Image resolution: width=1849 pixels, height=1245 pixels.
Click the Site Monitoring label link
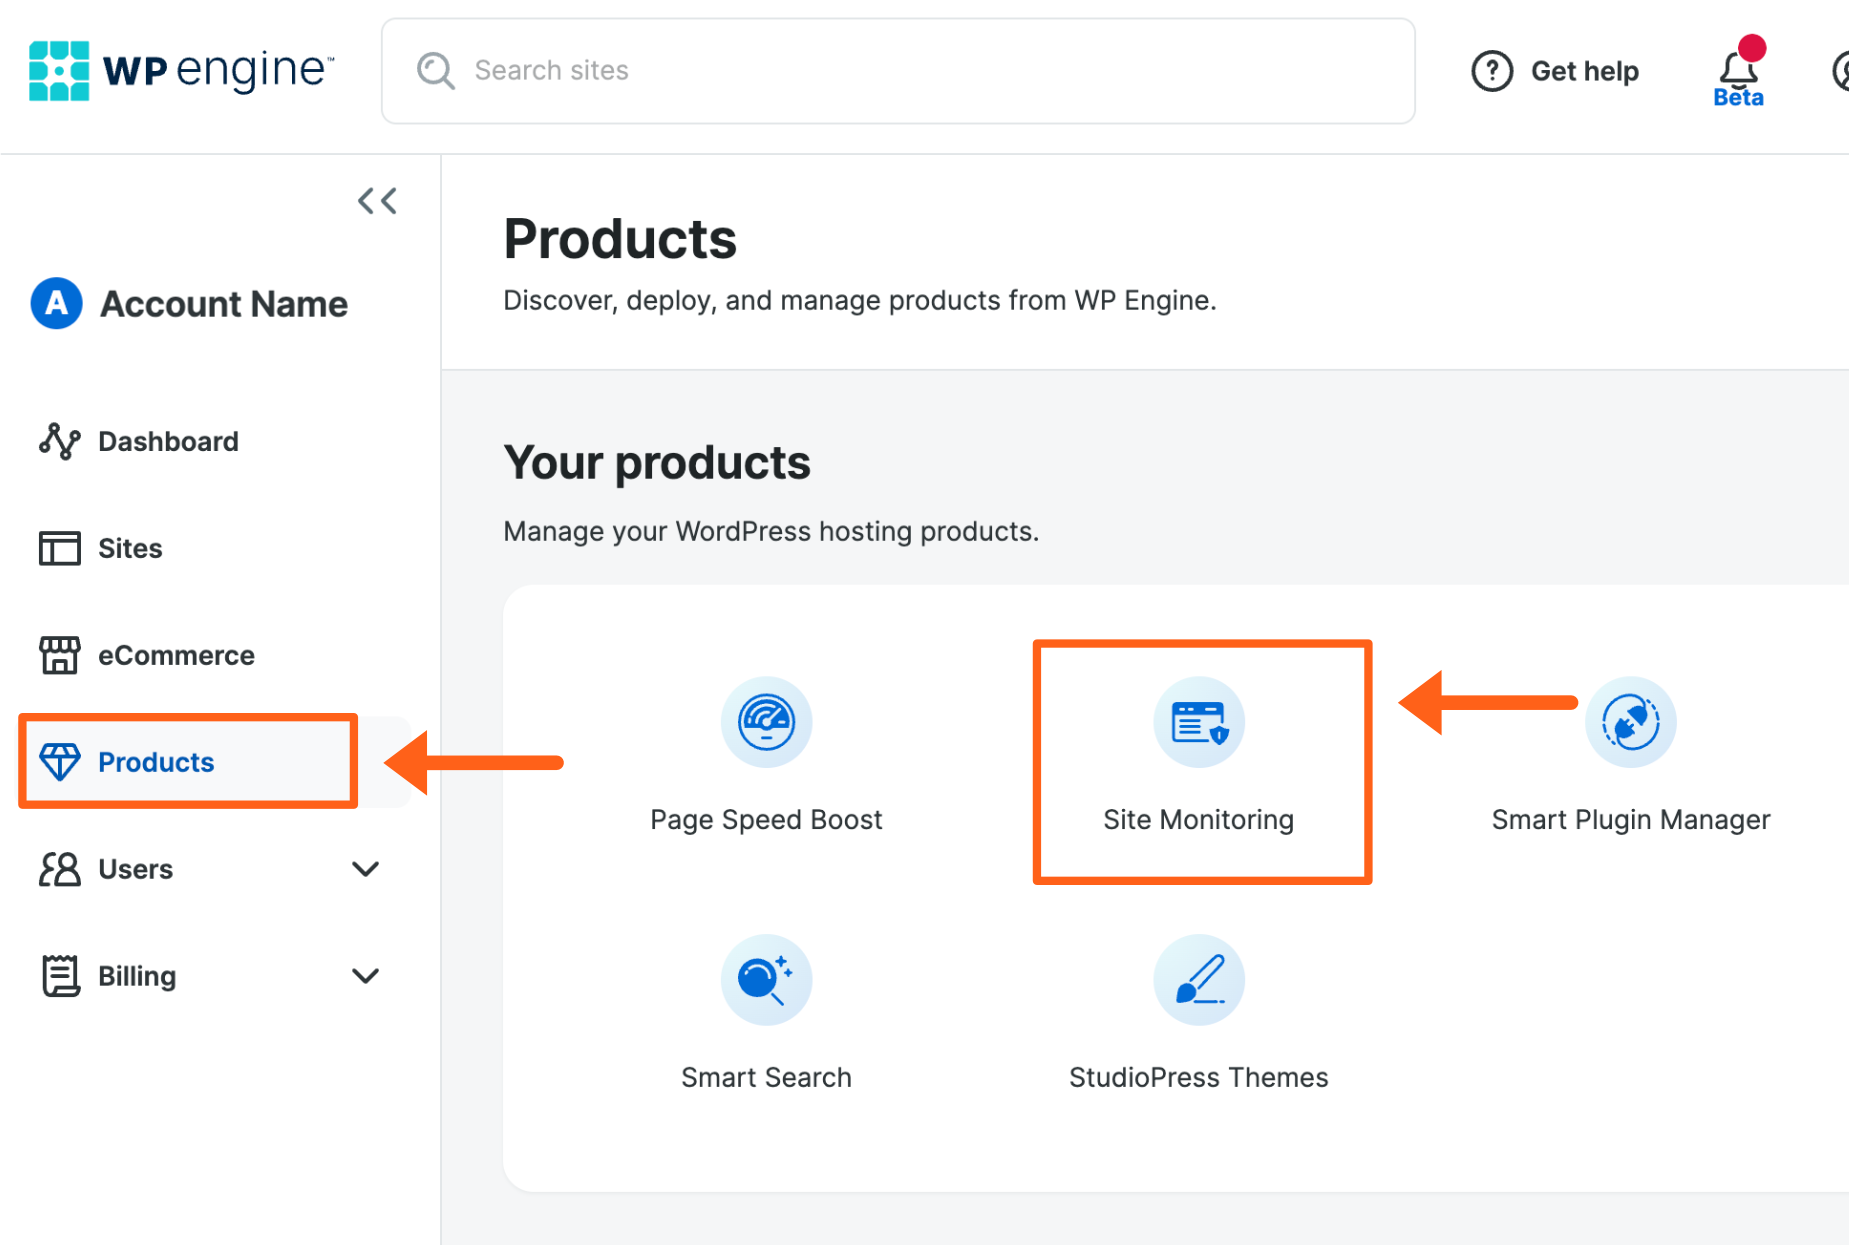tap(1199, 819)
